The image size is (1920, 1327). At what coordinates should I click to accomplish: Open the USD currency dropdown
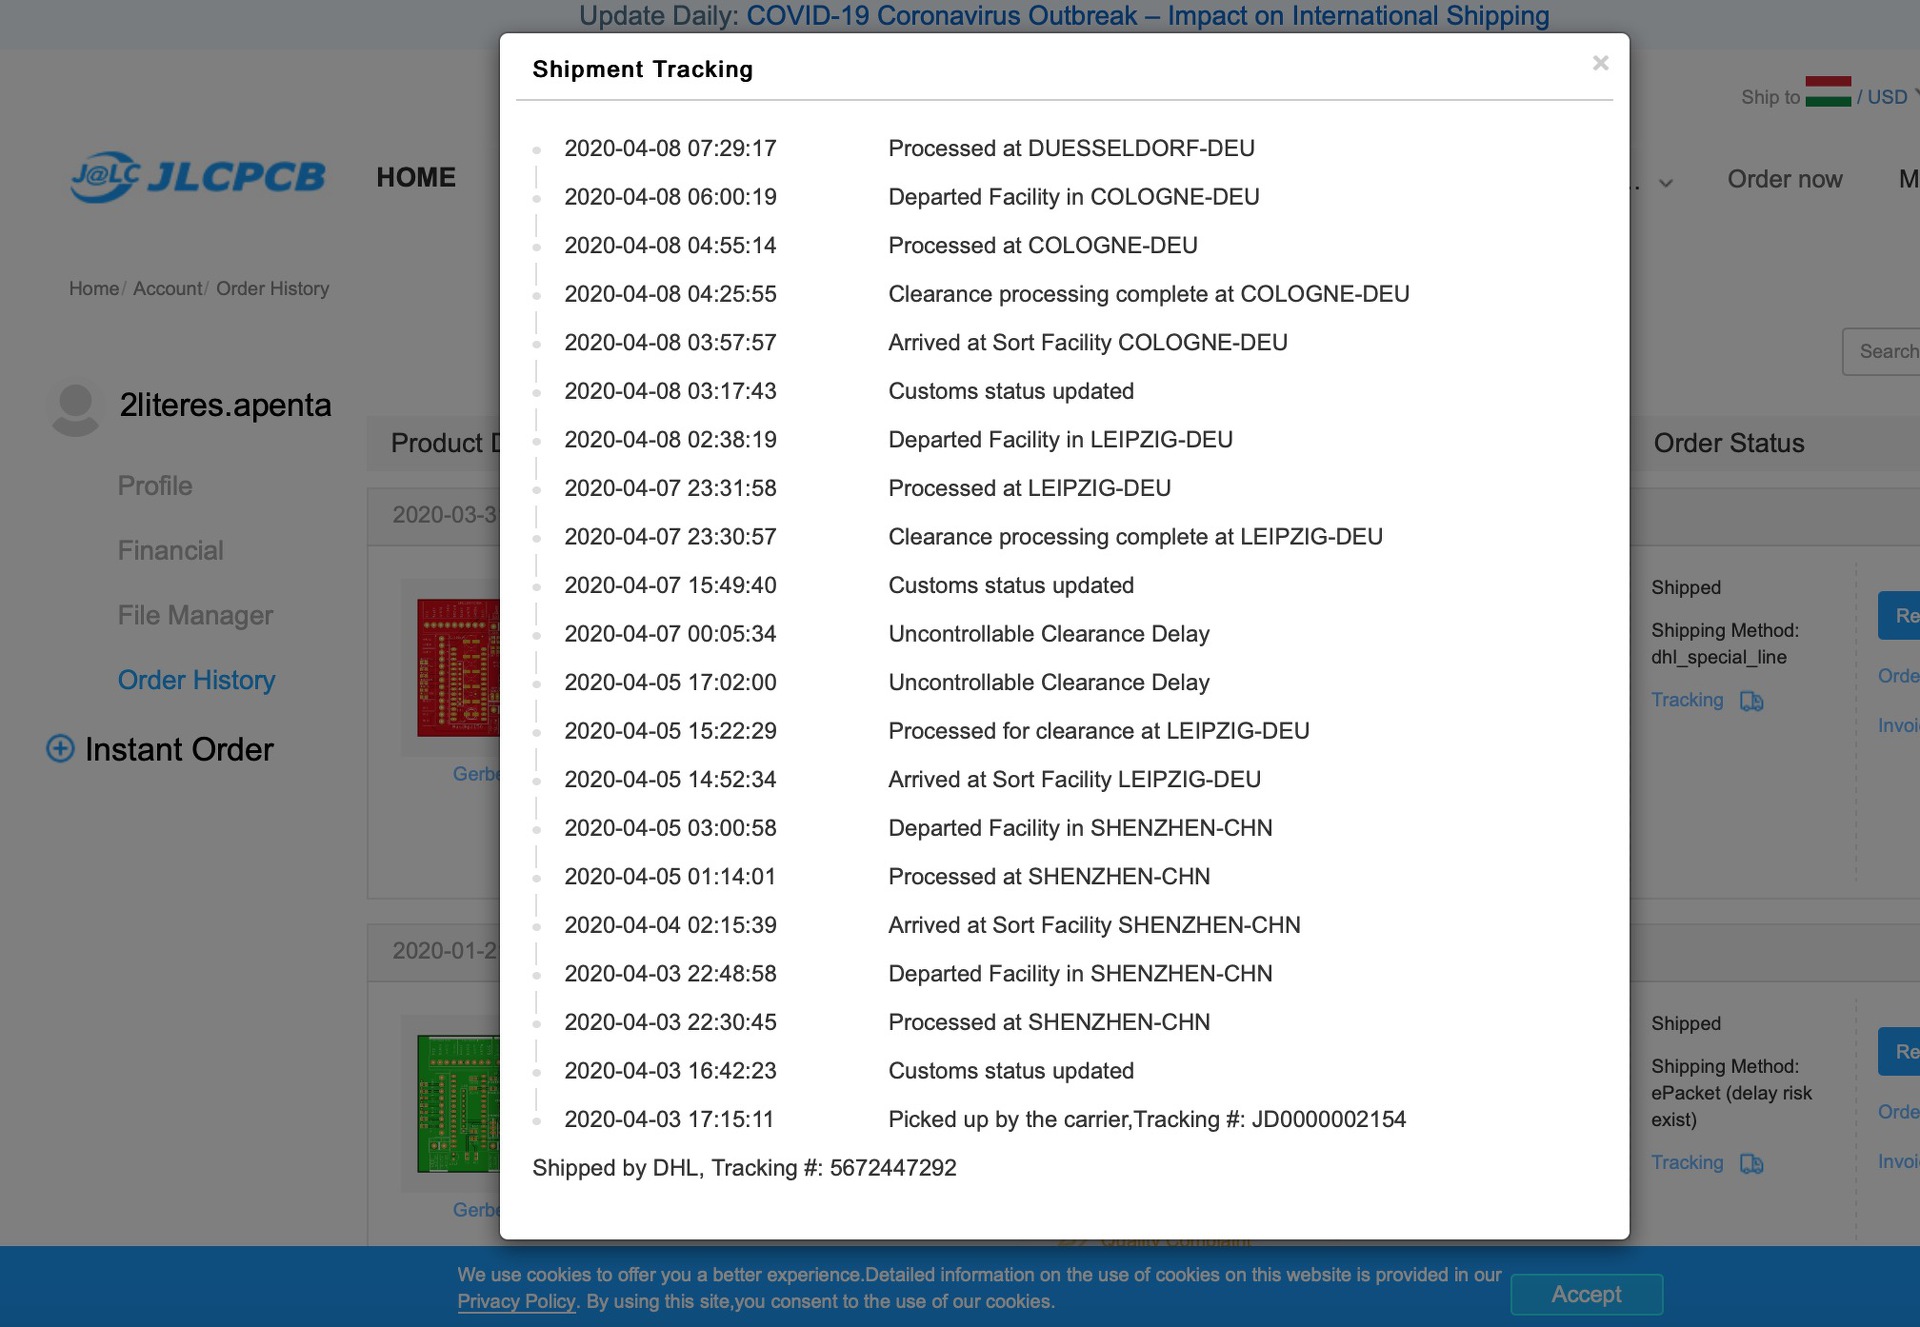tap(1889, 97)
